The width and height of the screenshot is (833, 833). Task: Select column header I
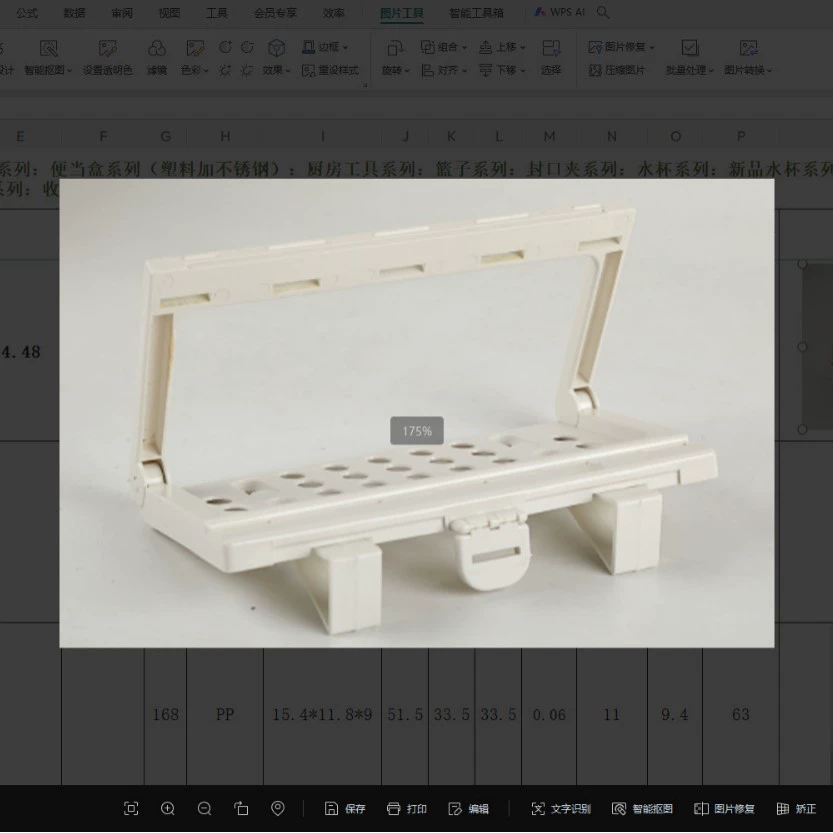coord(322,137)
